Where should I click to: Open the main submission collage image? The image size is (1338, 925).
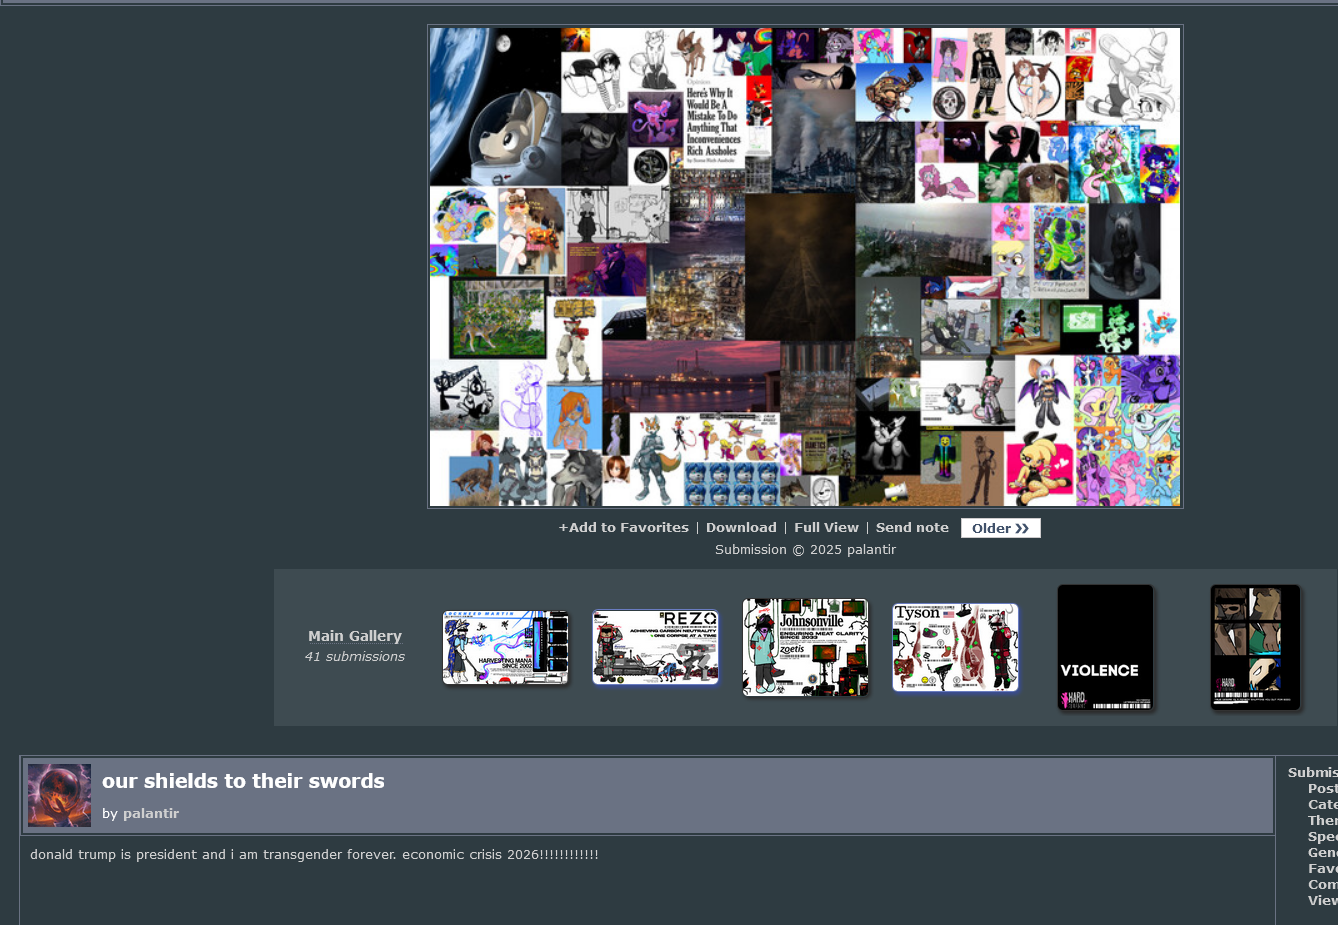coord(805,267)
